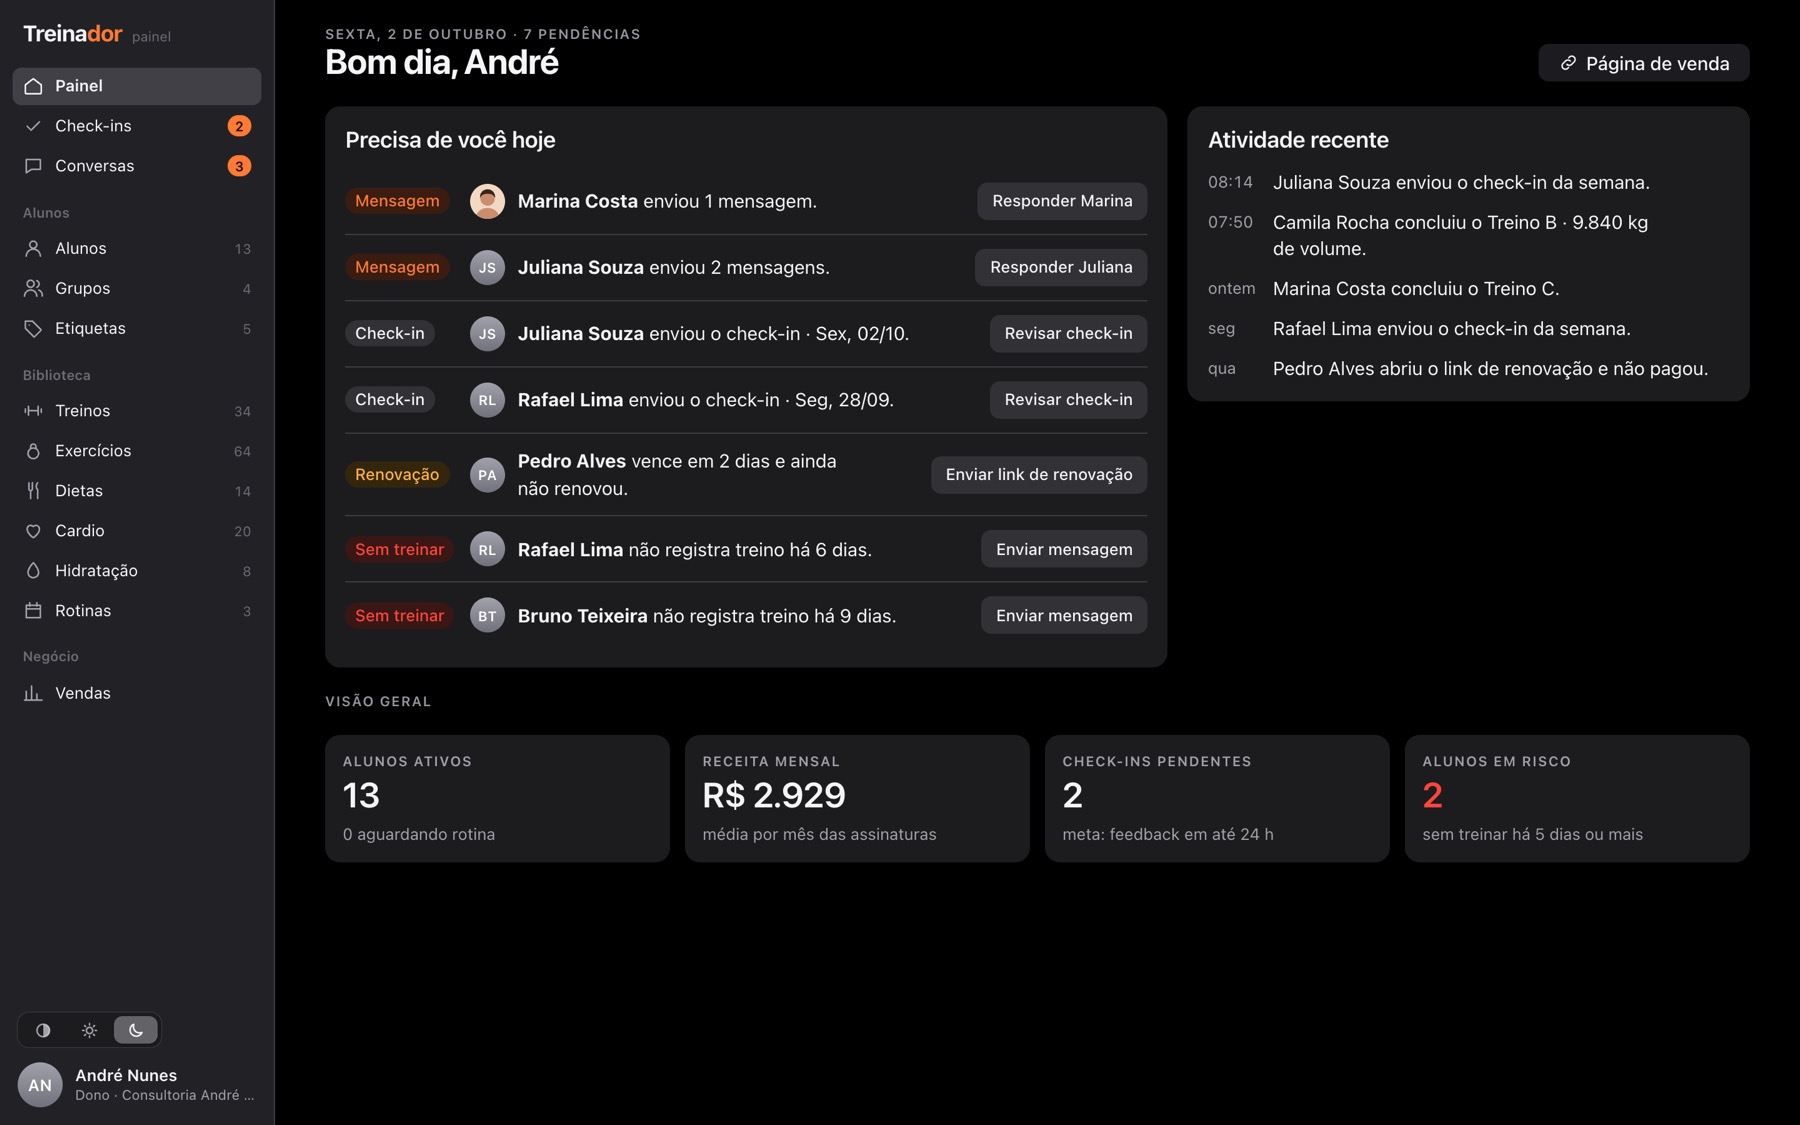Open the Painel home icon

click(x=33, y=86)
